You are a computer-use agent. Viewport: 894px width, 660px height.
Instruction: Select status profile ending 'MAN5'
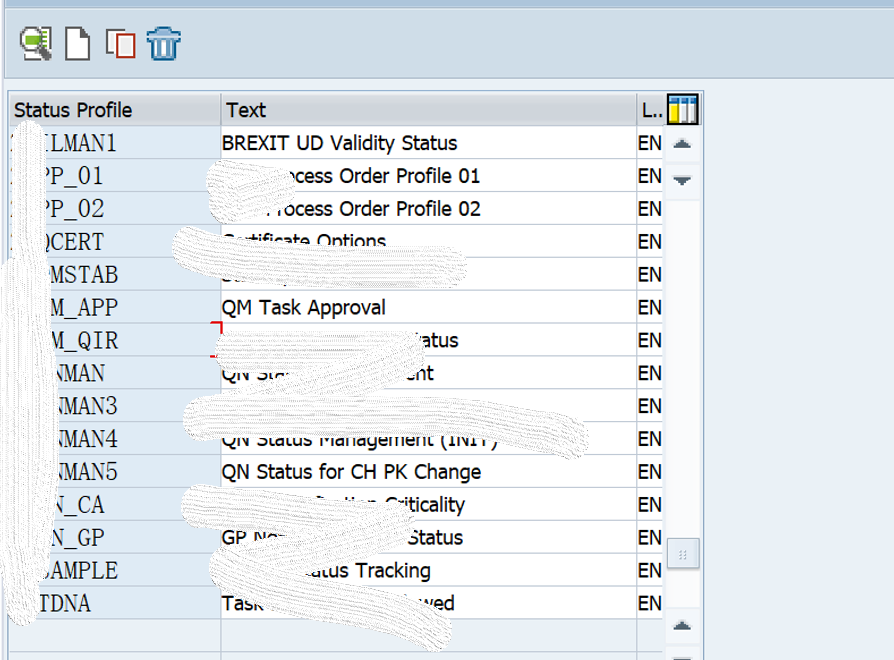pos(115,472)
